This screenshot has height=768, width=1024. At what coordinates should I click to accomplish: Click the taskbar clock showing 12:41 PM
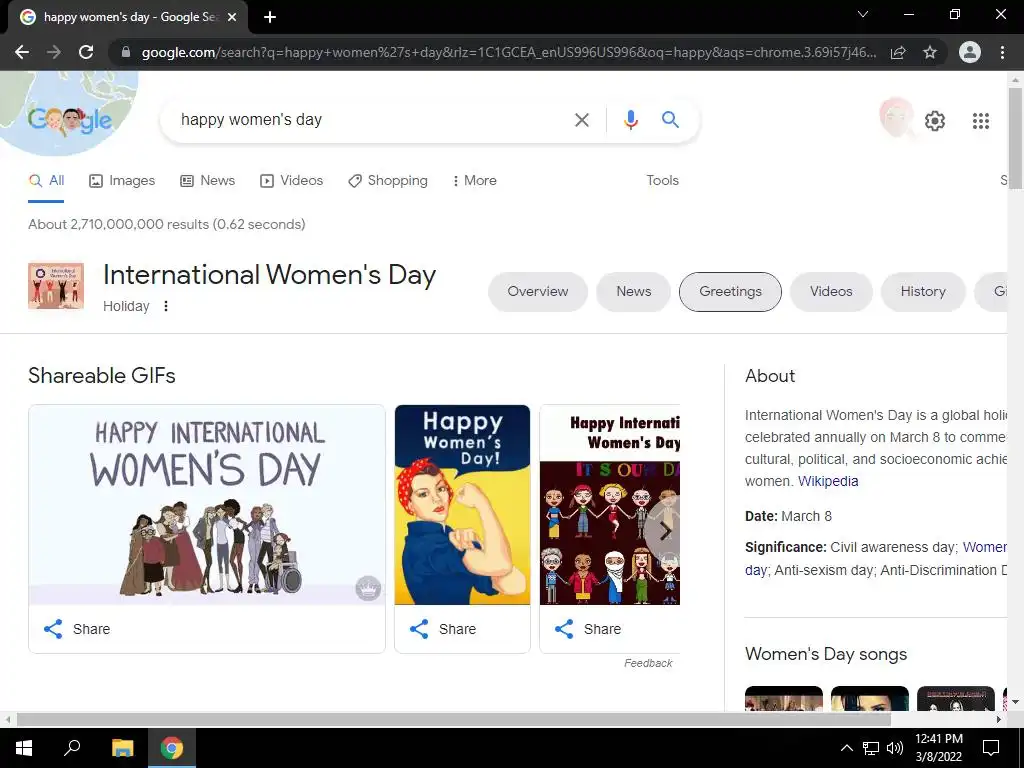[938, 748]
